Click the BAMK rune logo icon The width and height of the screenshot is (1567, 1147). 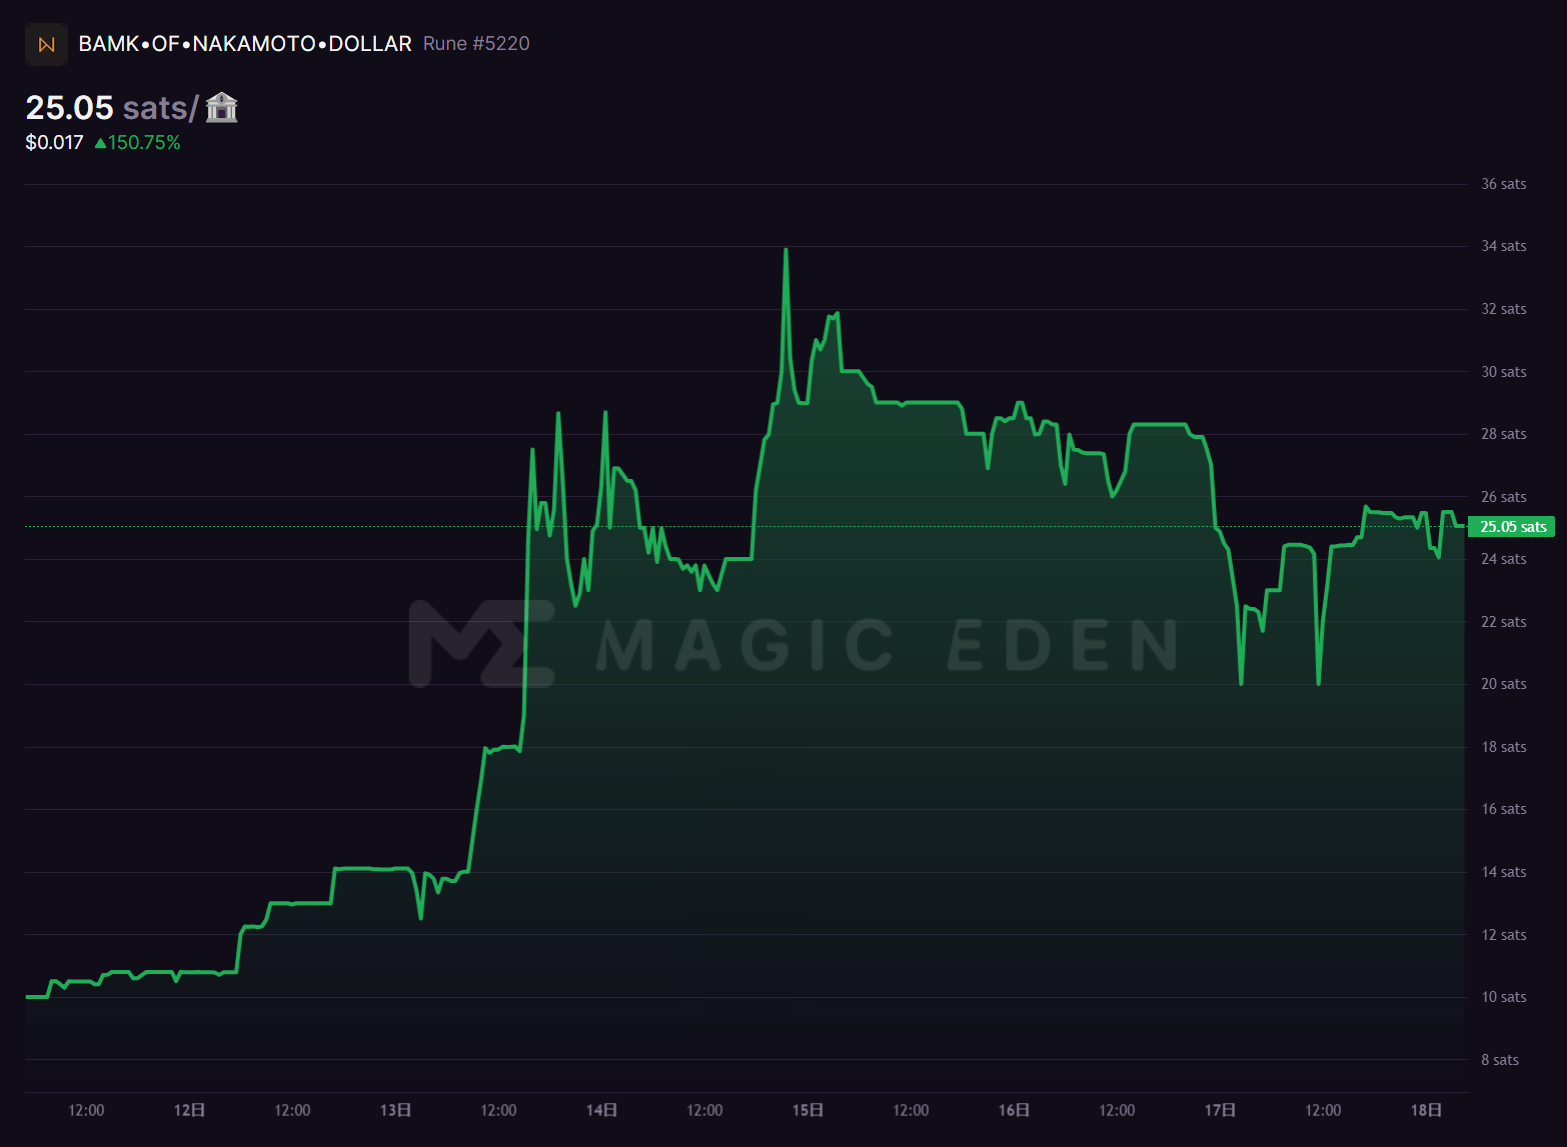(x=46, y=45)
